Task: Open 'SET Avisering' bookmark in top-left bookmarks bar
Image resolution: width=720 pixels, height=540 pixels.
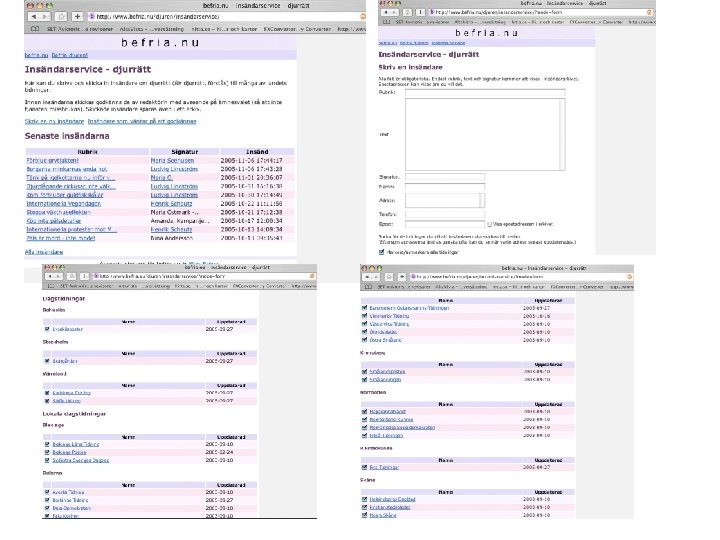Action: (80, 29)
